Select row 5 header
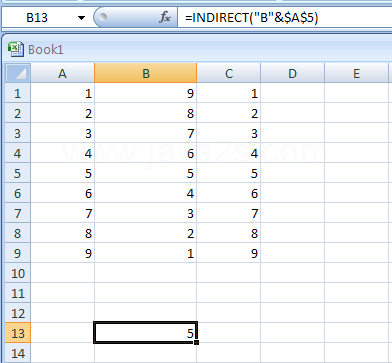Image resolution: width=392 pixels, height=363 pixels. [18, 173]
